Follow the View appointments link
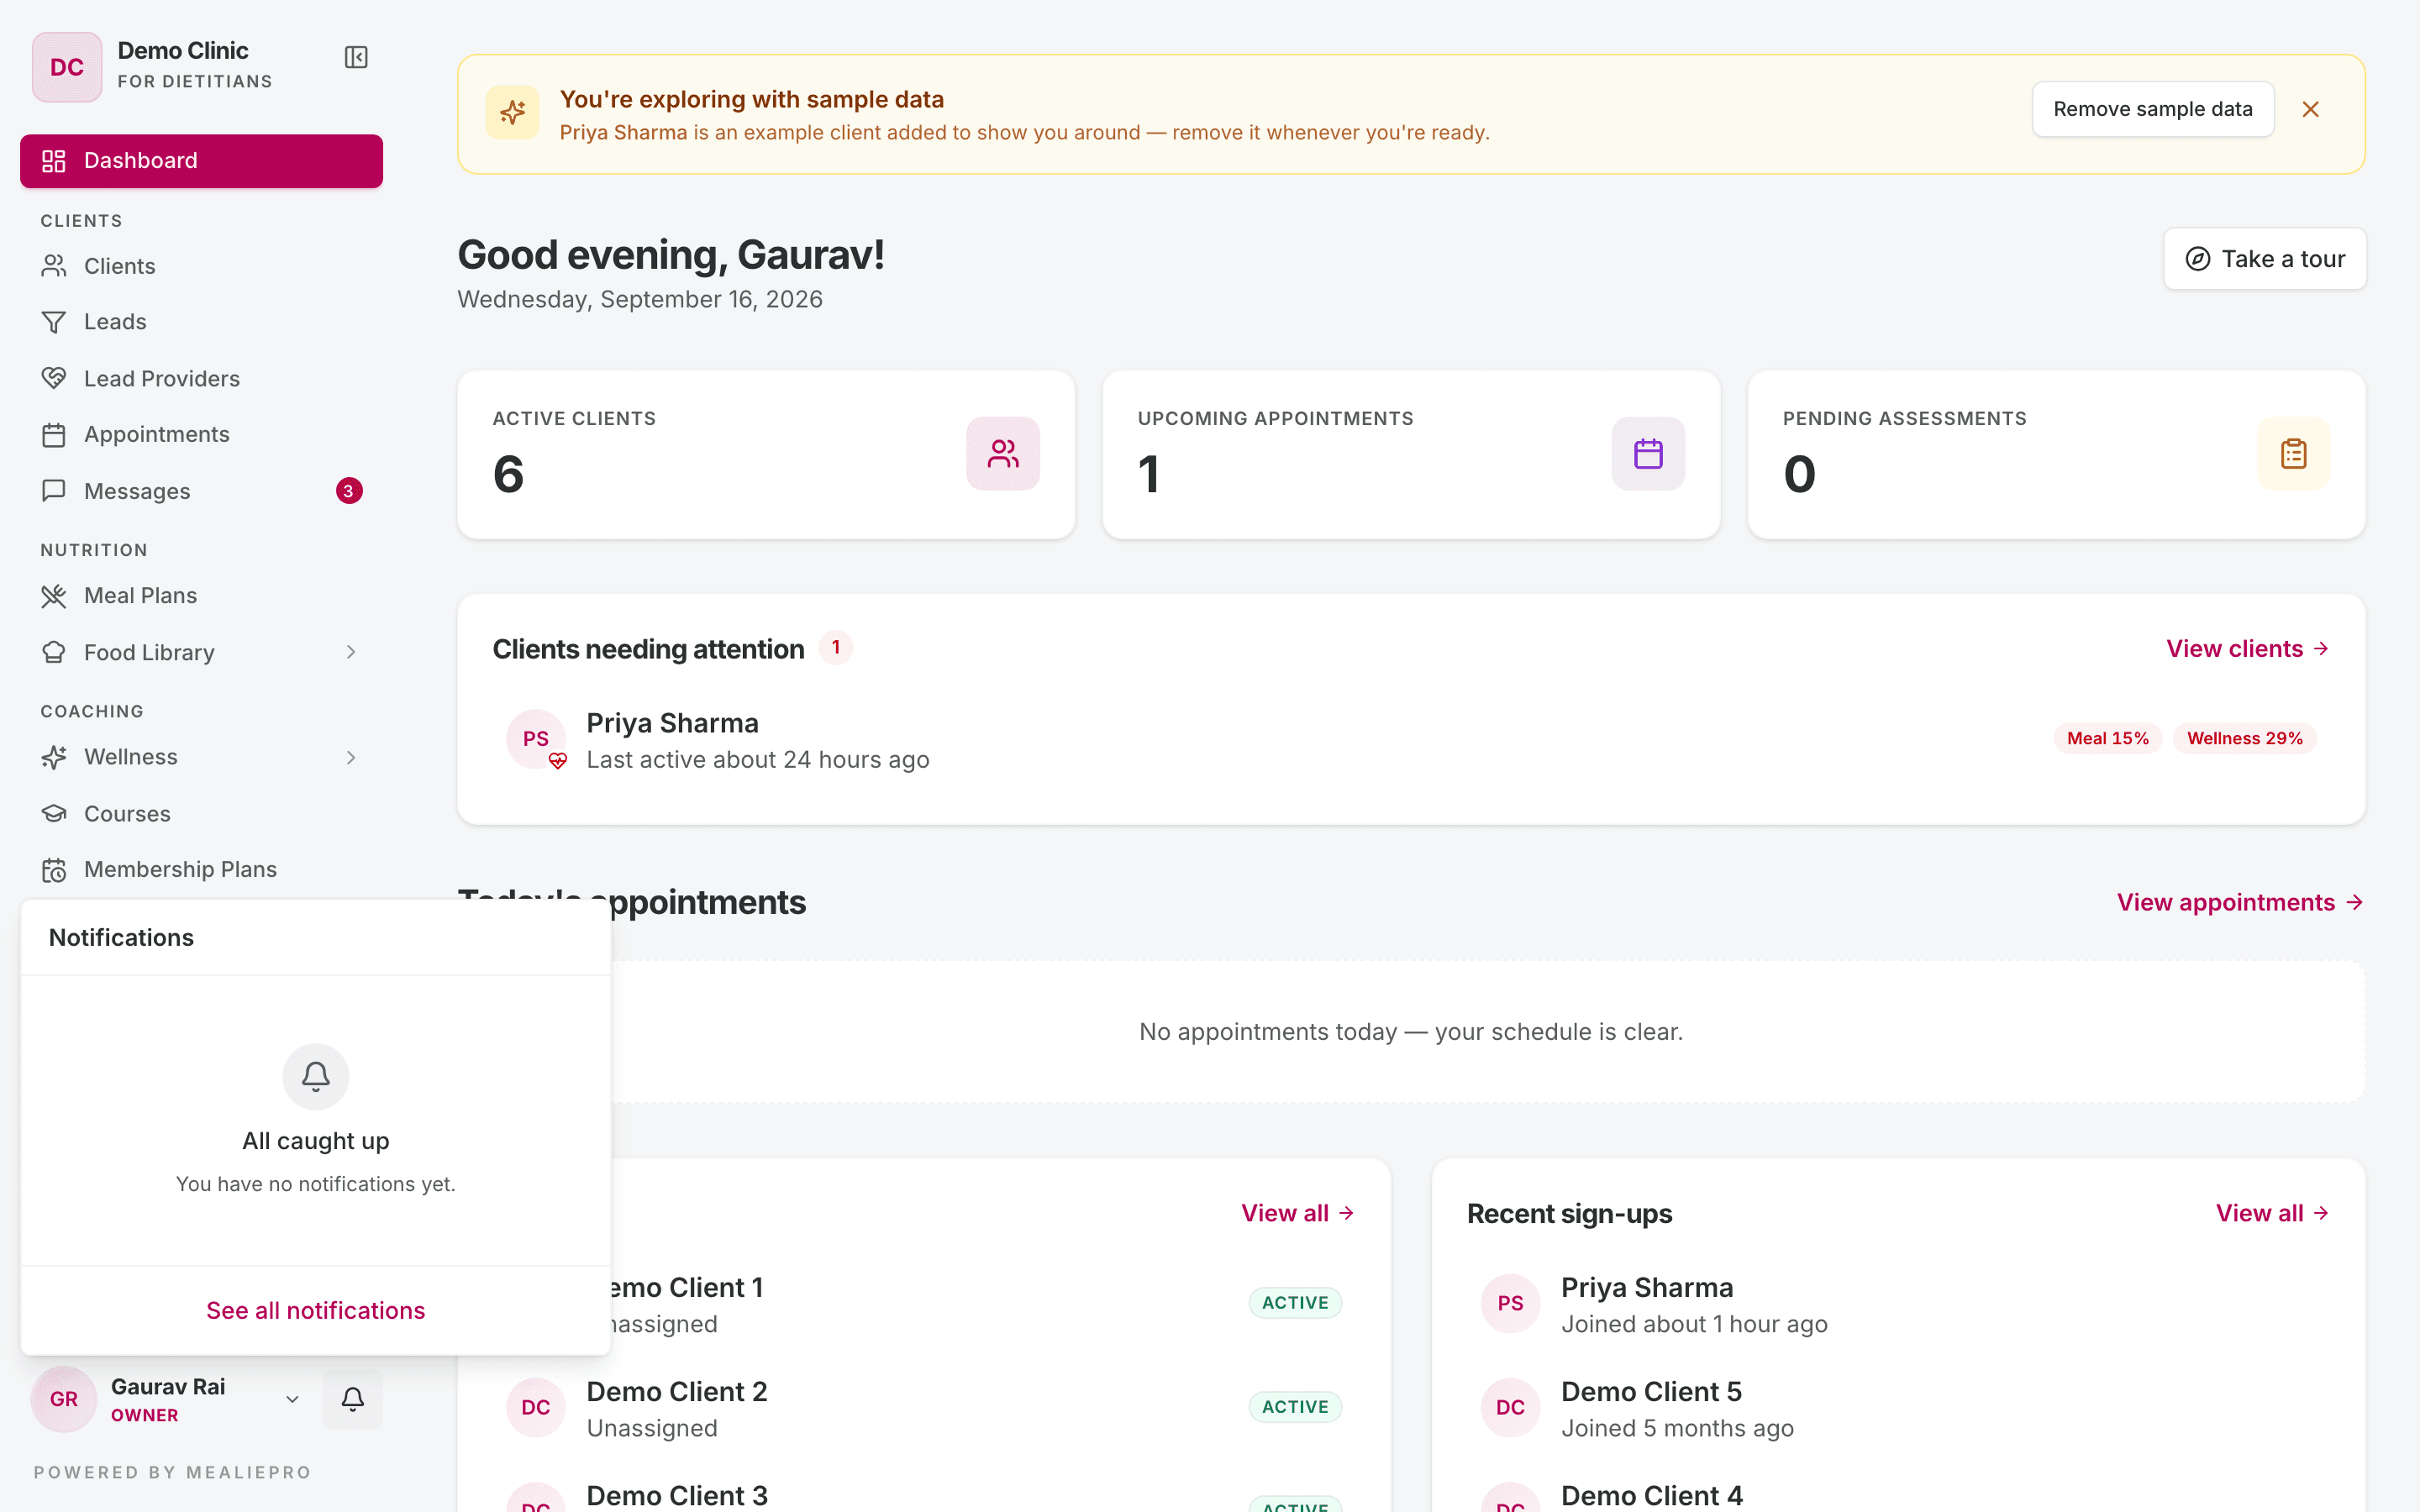2420x1512 pixels. click(x=2240, y=903)
